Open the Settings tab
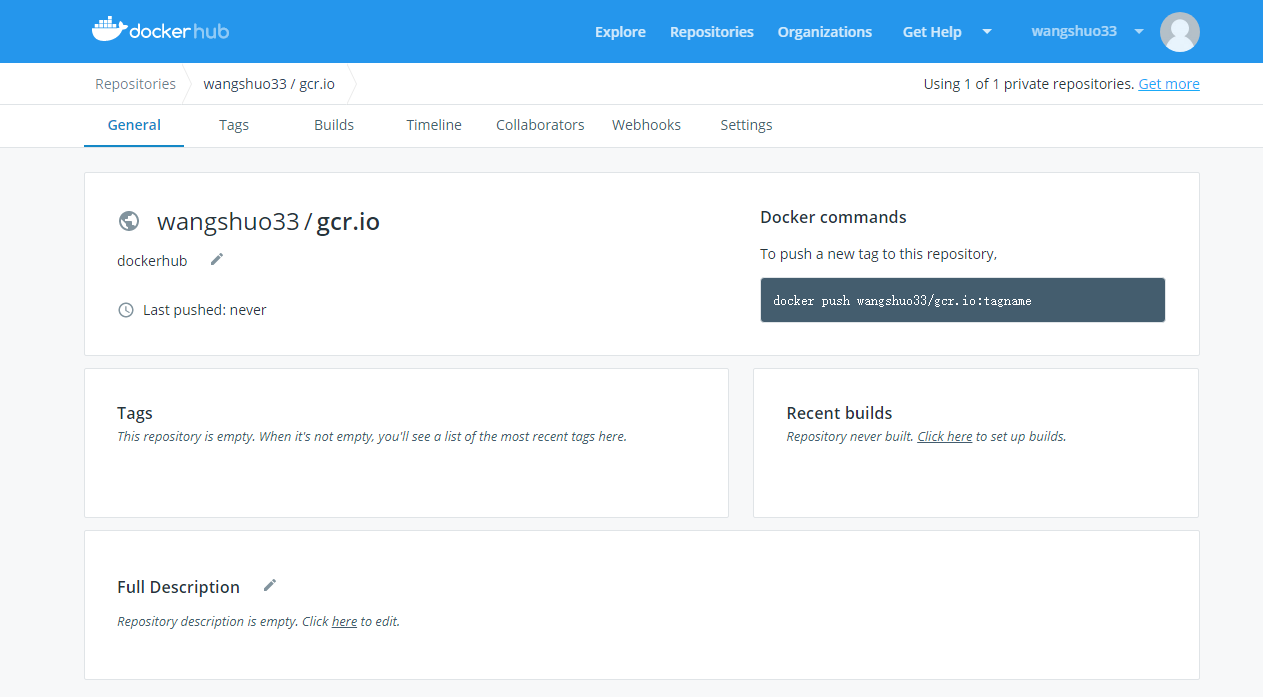 click(746, 125)
